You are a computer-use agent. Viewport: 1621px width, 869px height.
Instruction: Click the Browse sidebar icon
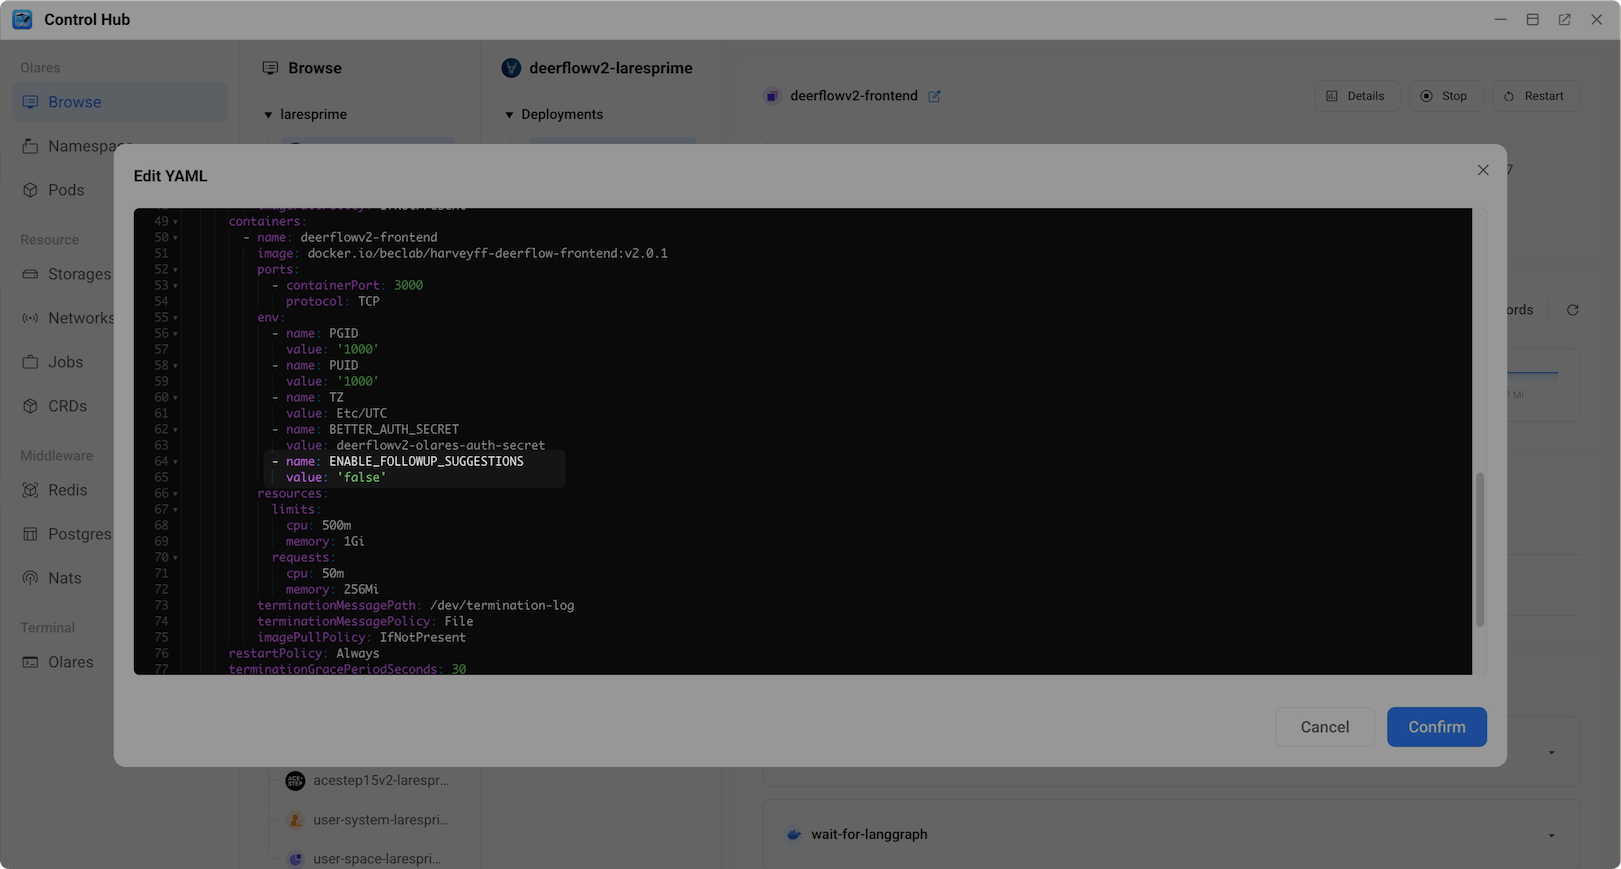pyautogui.click(x=30, y=102)
